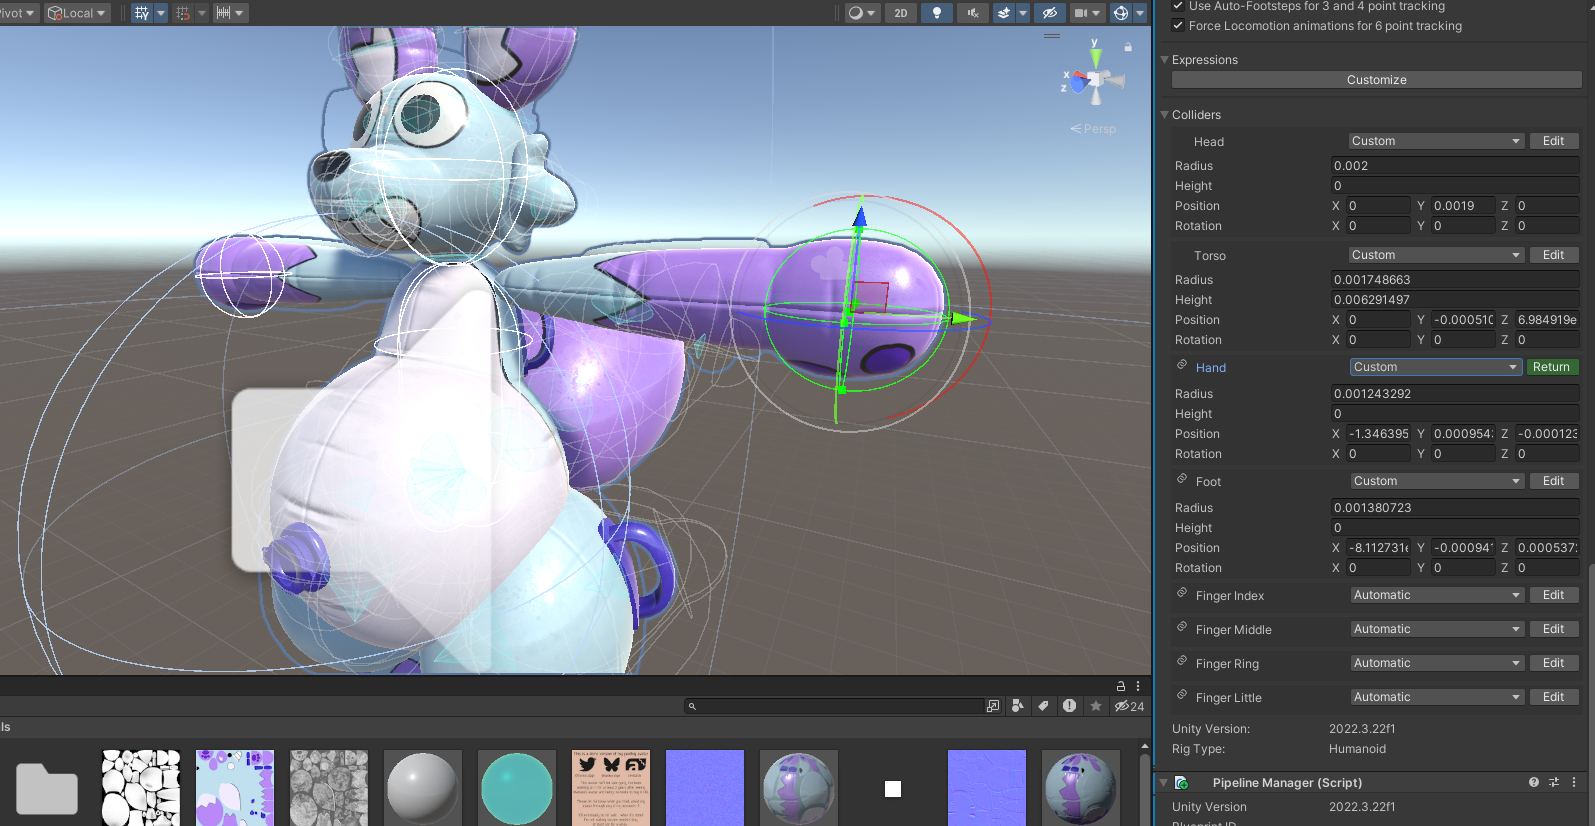
Task: Toggle scene audio mute icon
Action: [x=972, y=13]
